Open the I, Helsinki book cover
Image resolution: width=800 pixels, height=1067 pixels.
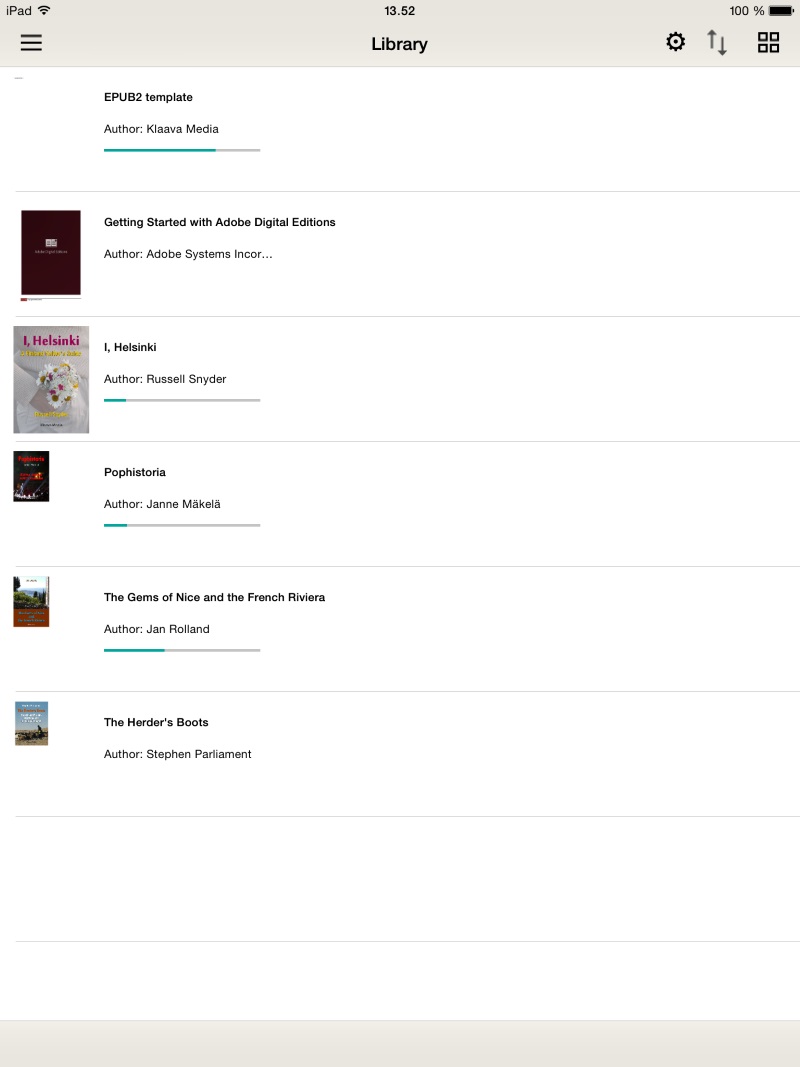(51, 379)
